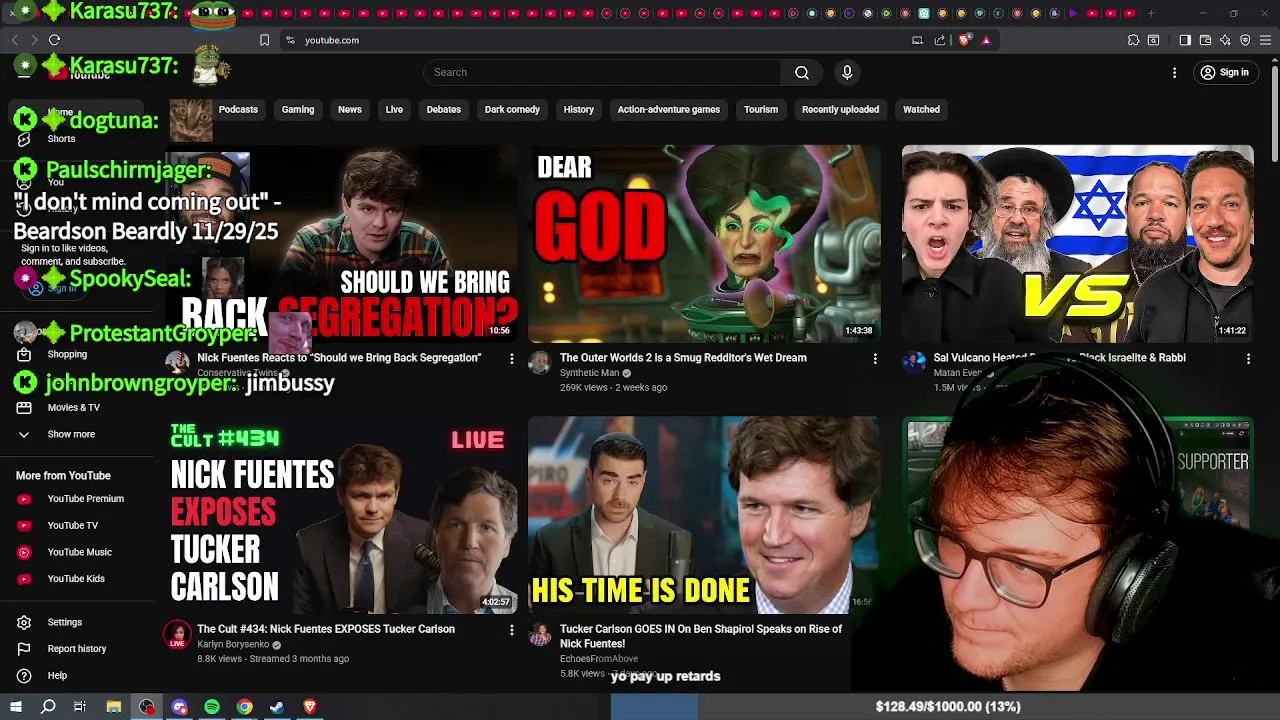Viewport: 1280px width, 720px height.
Task: Open Tucker Carlson GOES IN video title
Action: (x=701, y=636)
